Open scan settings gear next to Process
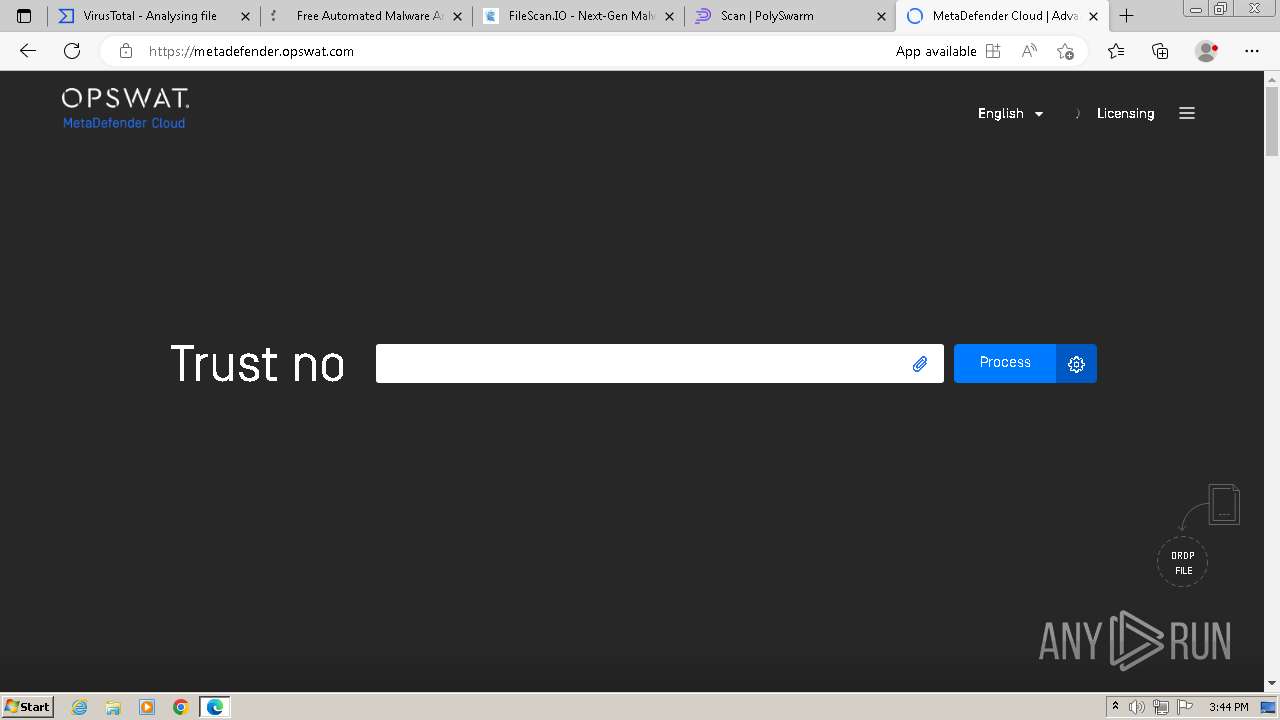Image resolution: width=1280 pixels, height=720 pixels. 1076,364
